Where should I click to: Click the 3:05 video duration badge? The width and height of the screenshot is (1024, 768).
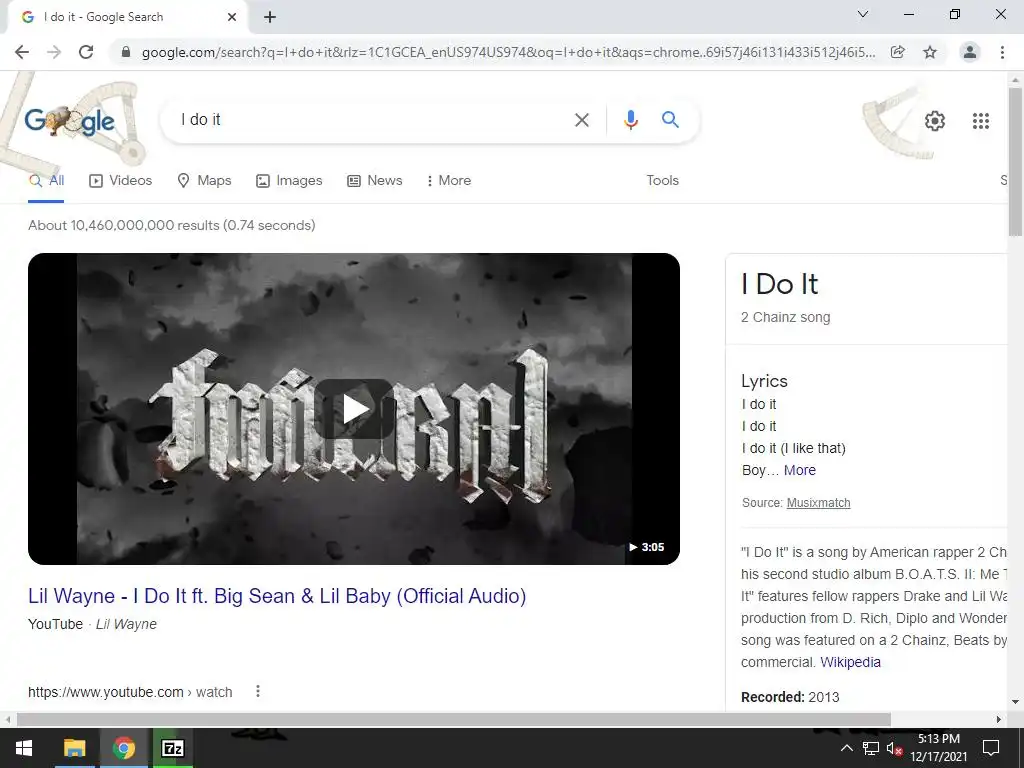647,547
